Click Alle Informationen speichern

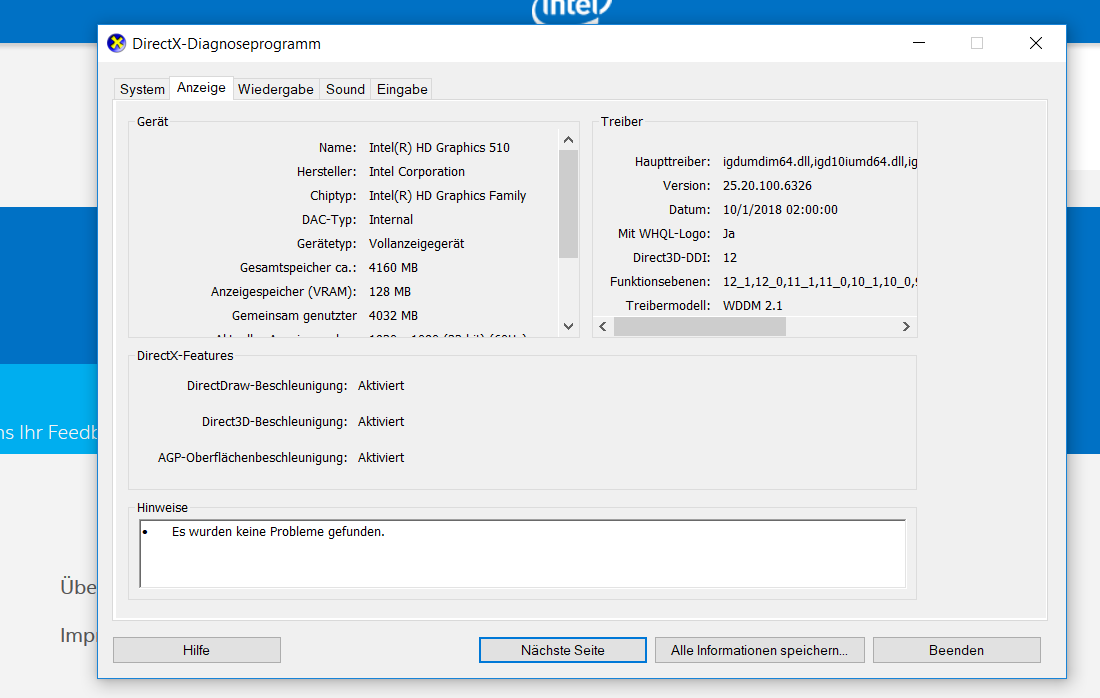click(759, 650)
